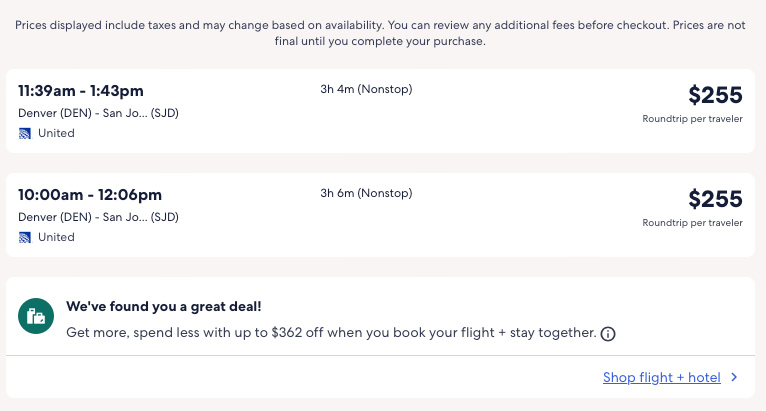The image size is (766, 411).
Task: Click the United airline name on the 11:39am flight
Action: click(x=56, y=133)
